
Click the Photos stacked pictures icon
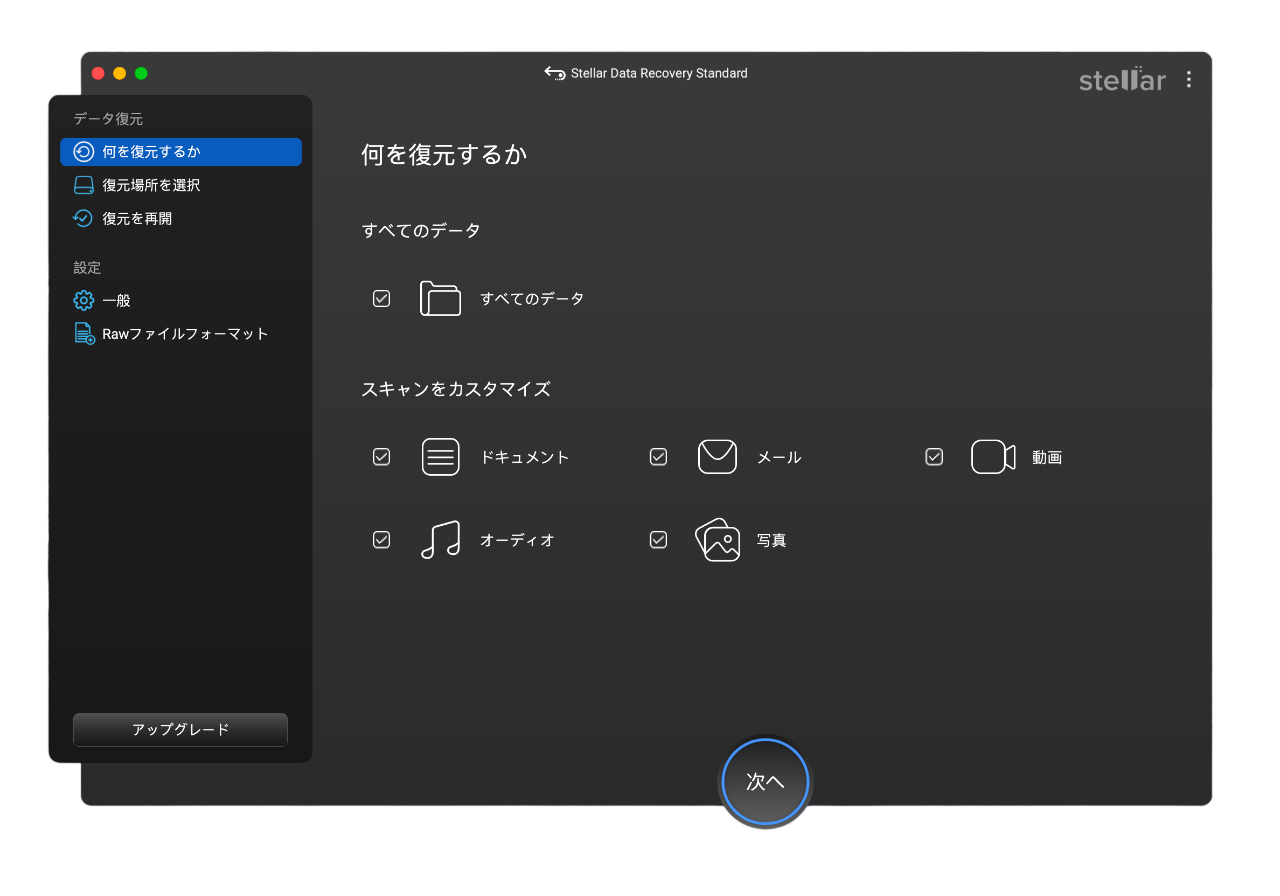tap(717, 540)
